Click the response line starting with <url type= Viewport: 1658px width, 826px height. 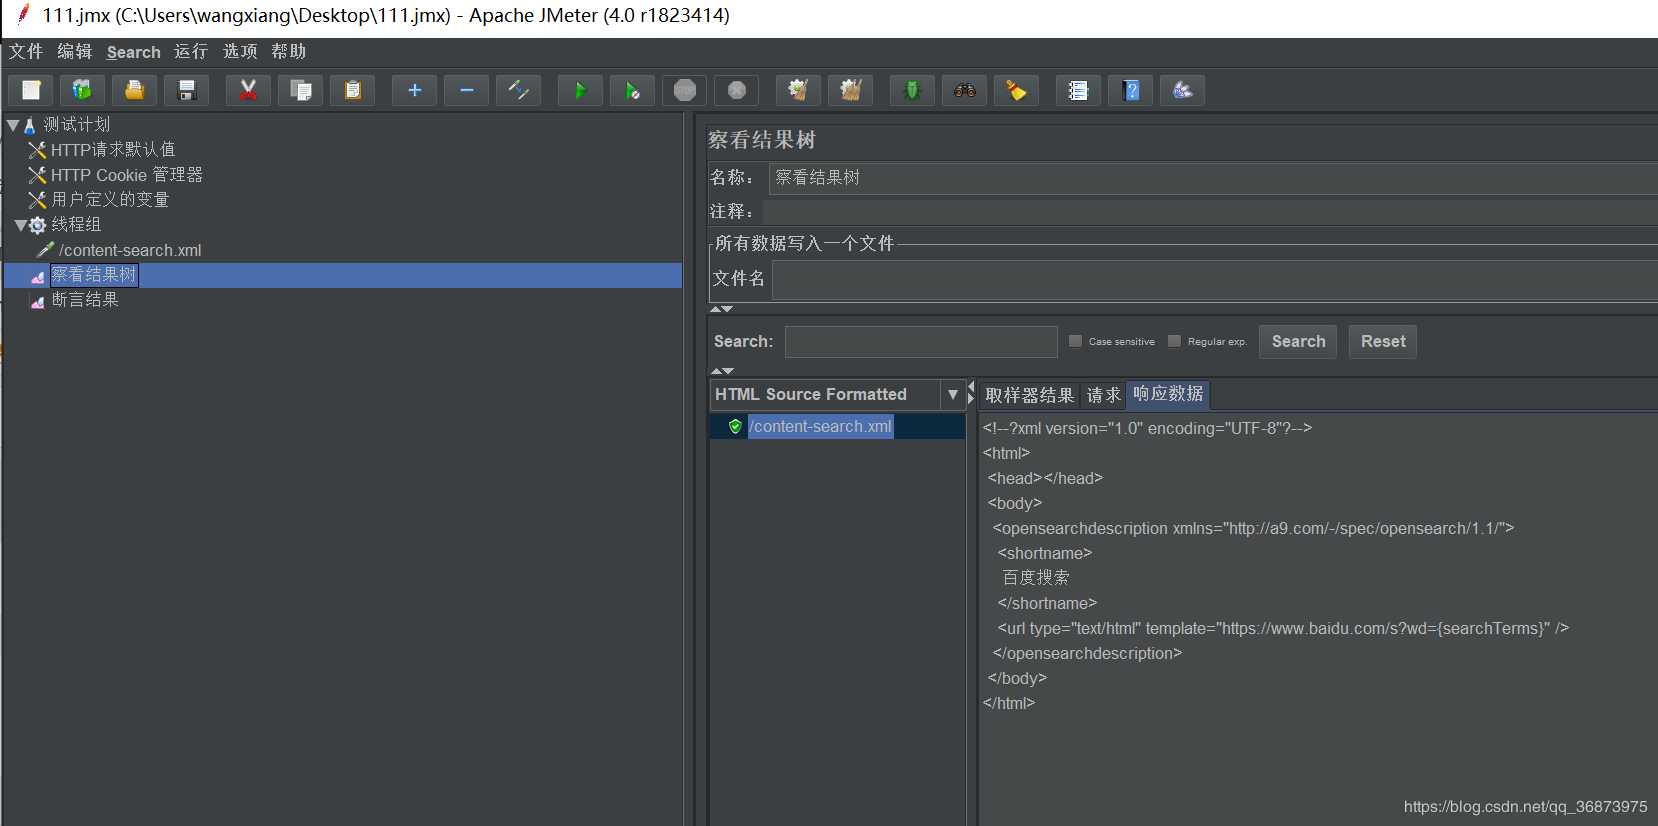tap(1283, 628)
